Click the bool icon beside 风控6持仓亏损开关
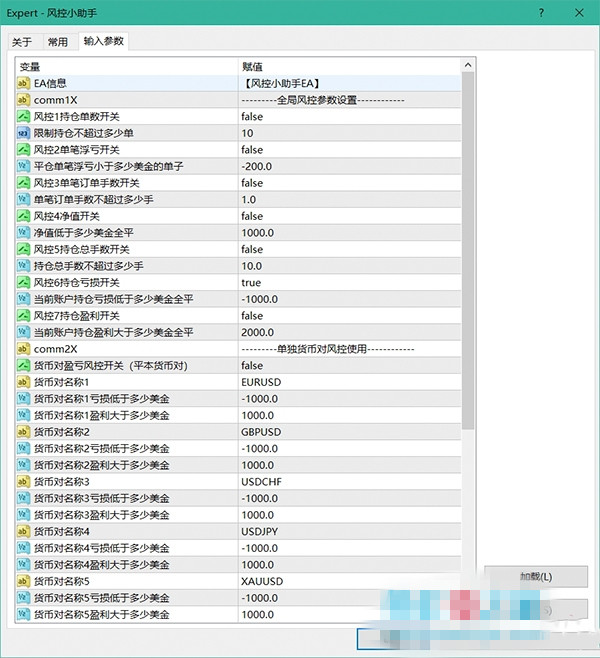The width and height of the screenshot is (600, 658). (24, 283)
